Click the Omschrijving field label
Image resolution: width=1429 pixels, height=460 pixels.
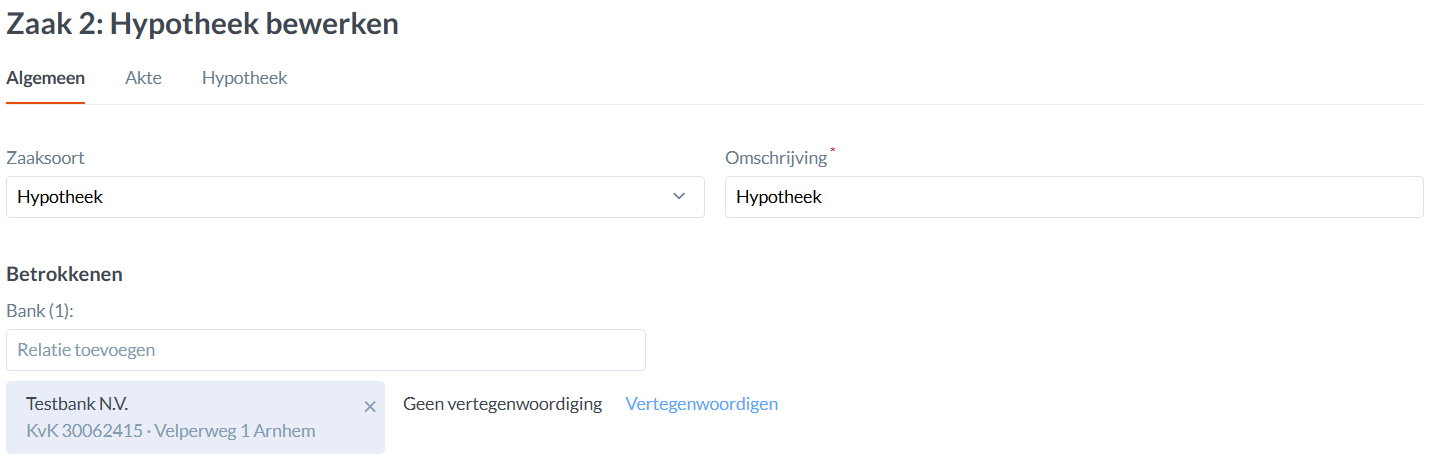(776, 158)
